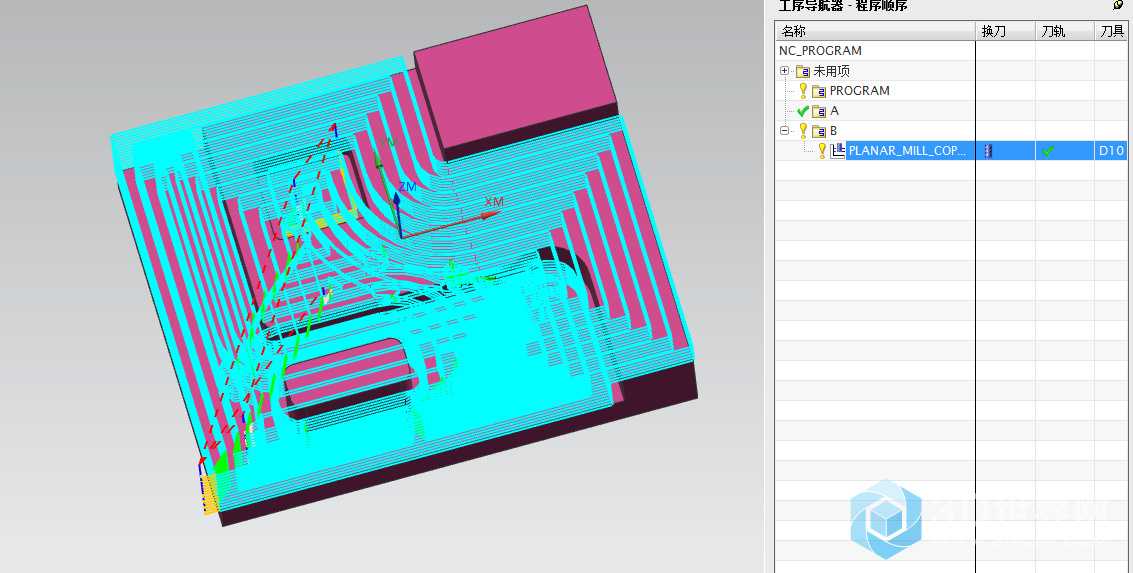Click the yellow warning icon beside PROGRAM

tap(802, 91)
